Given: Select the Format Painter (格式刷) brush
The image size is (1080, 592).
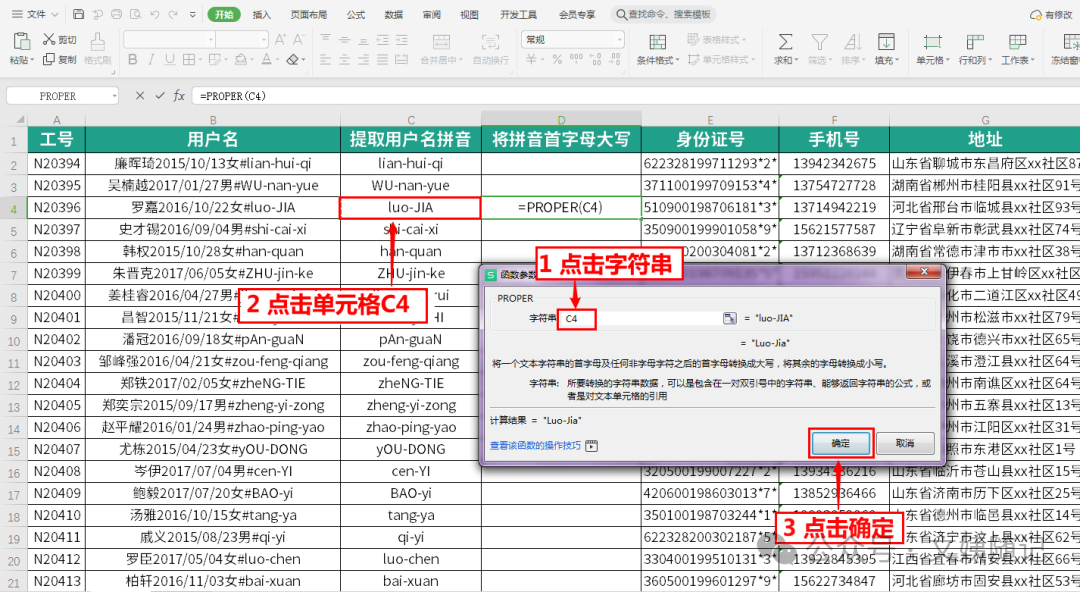Looking at the screenshot, I should pos(98,42).
